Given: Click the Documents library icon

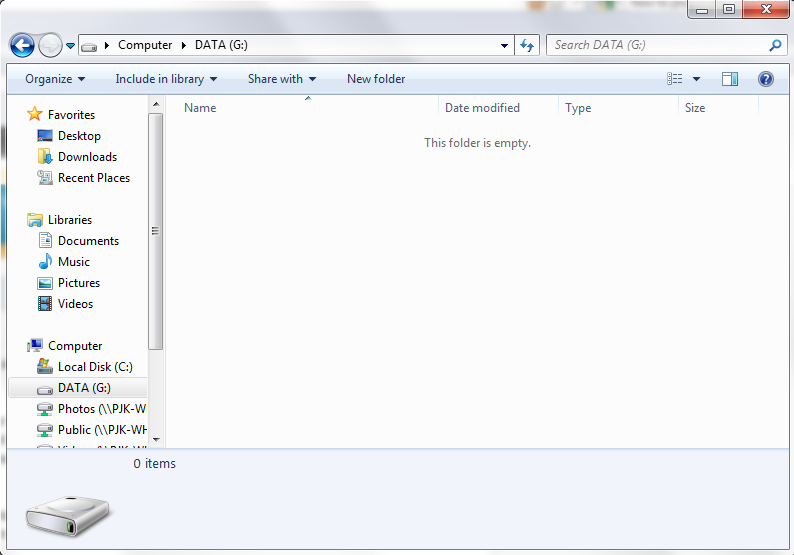Looking at the screenshot, I should (x=46, y=240).
